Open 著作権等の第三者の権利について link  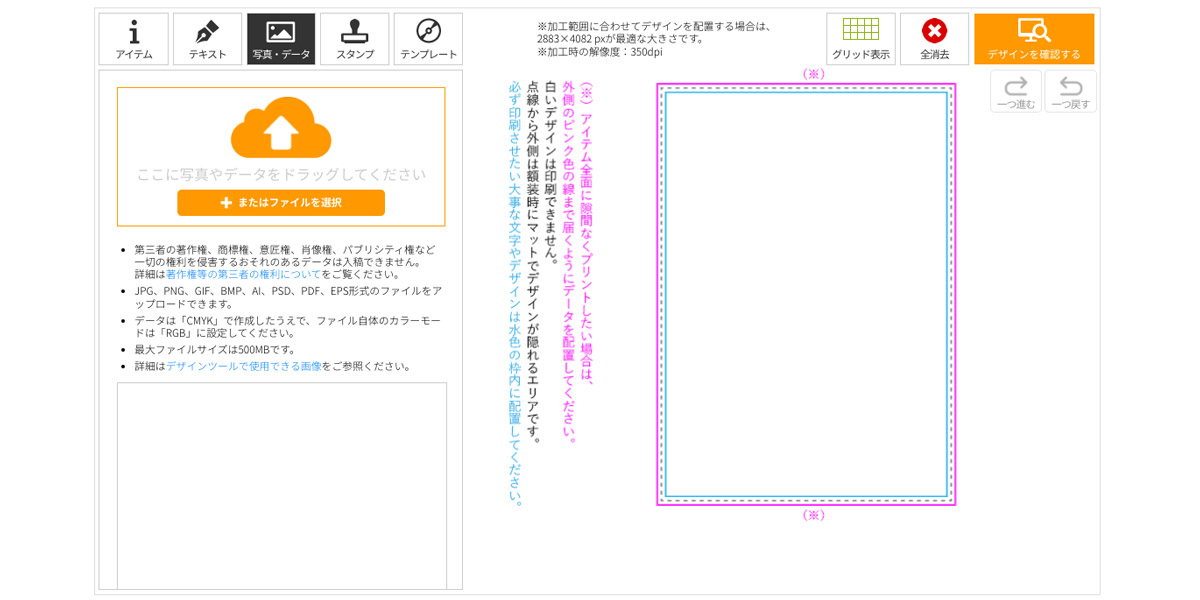[x=243, y=274]
